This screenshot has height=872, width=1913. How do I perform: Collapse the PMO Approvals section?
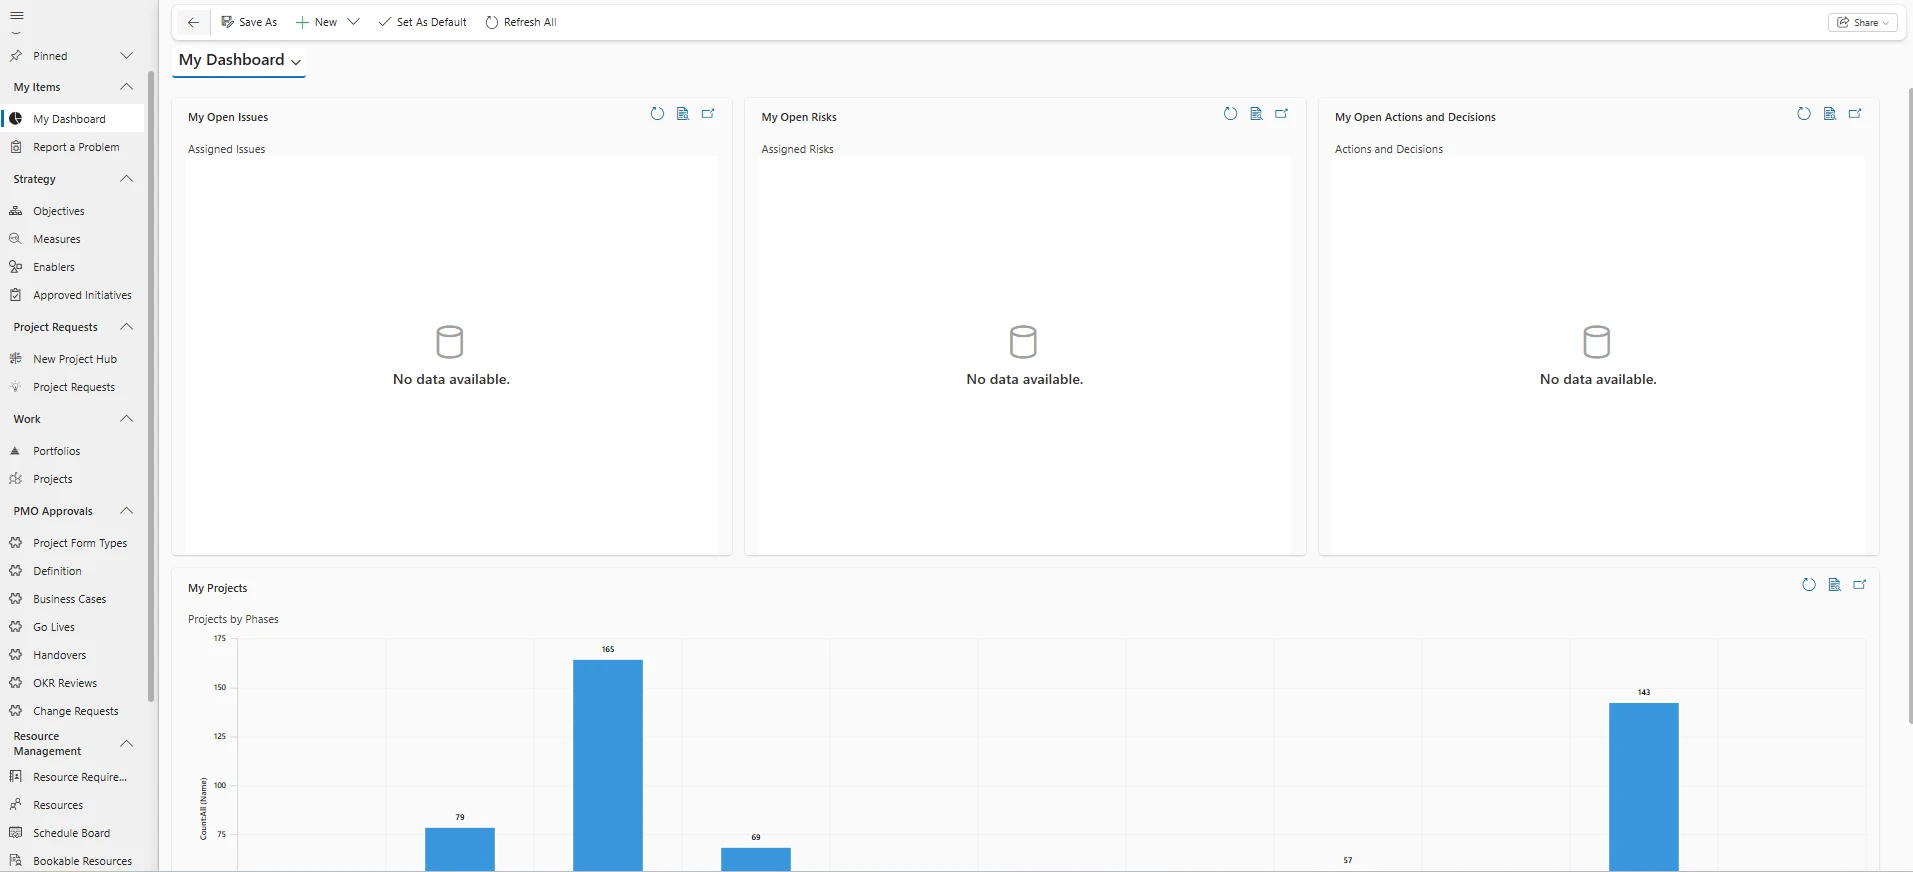[126, 511]
